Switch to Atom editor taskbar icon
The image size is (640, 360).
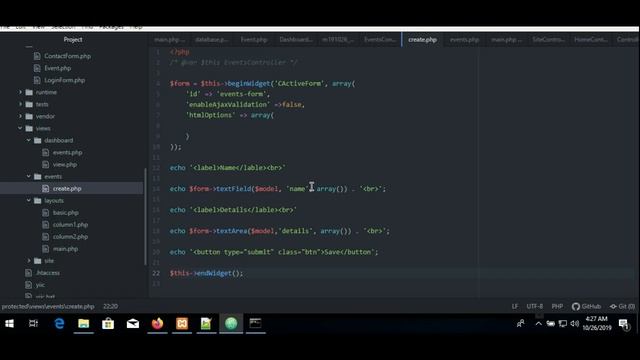click(x=231, y=324)
